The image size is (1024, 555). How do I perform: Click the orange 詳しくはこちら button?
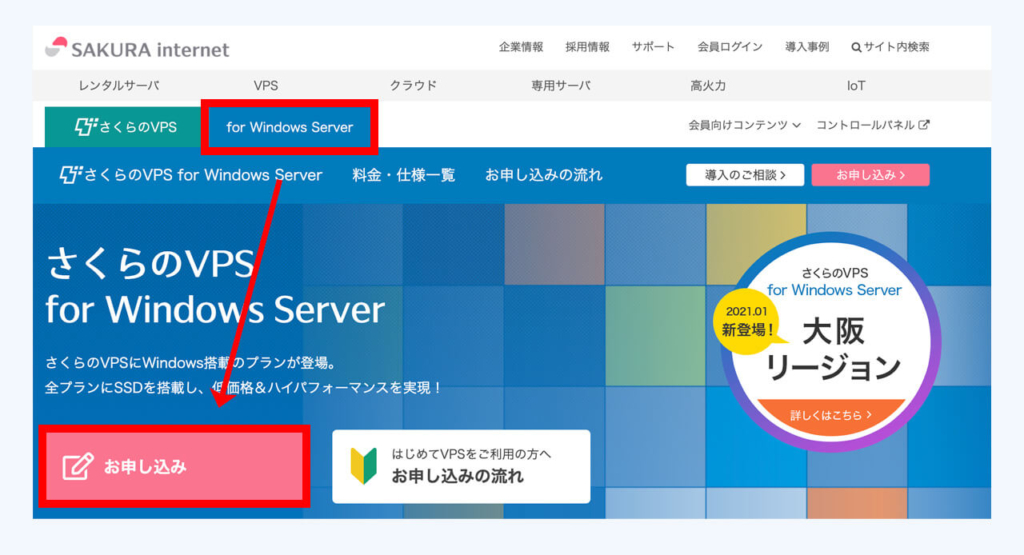[x=831, y=415]
